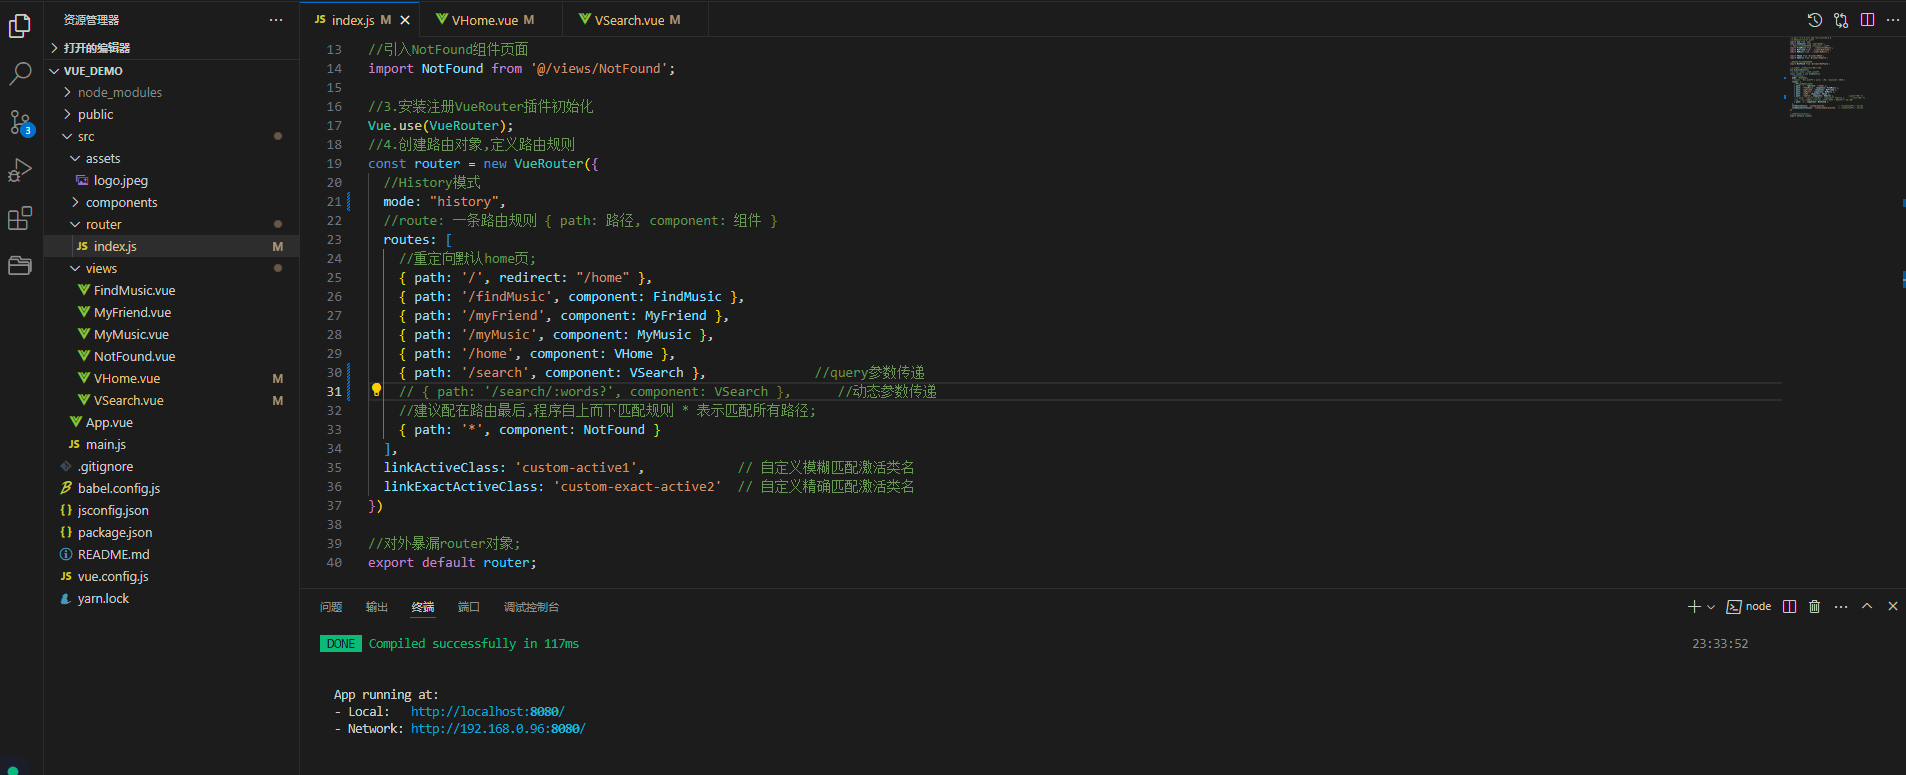Expand the 打开的编辑器 open editors section
The width and height of the screenshot is (1906, 775).
click(172, 48)
